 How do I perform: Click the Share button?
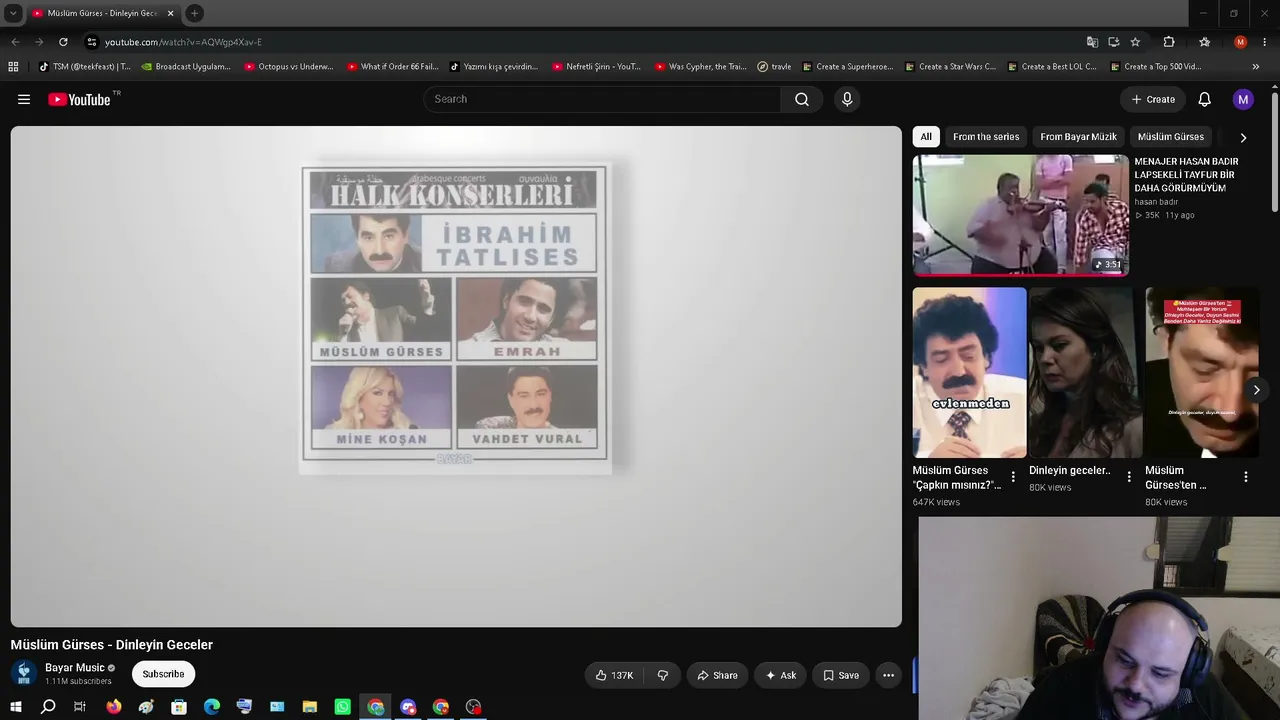tap(717, 675)
